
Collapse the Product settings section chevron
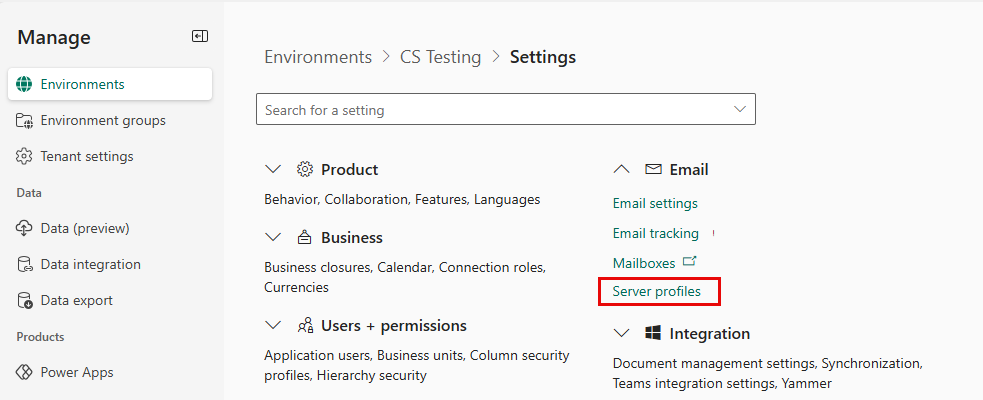tap(273, 170)
